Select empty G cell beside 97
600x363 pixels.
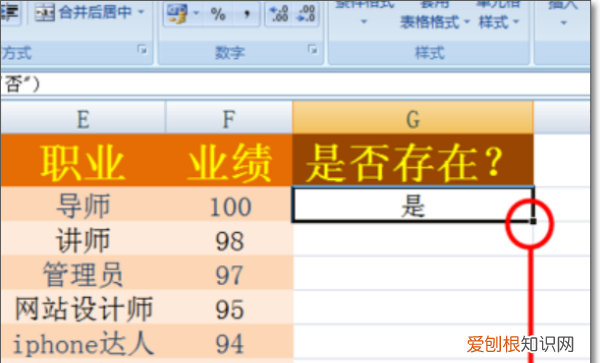413,274
